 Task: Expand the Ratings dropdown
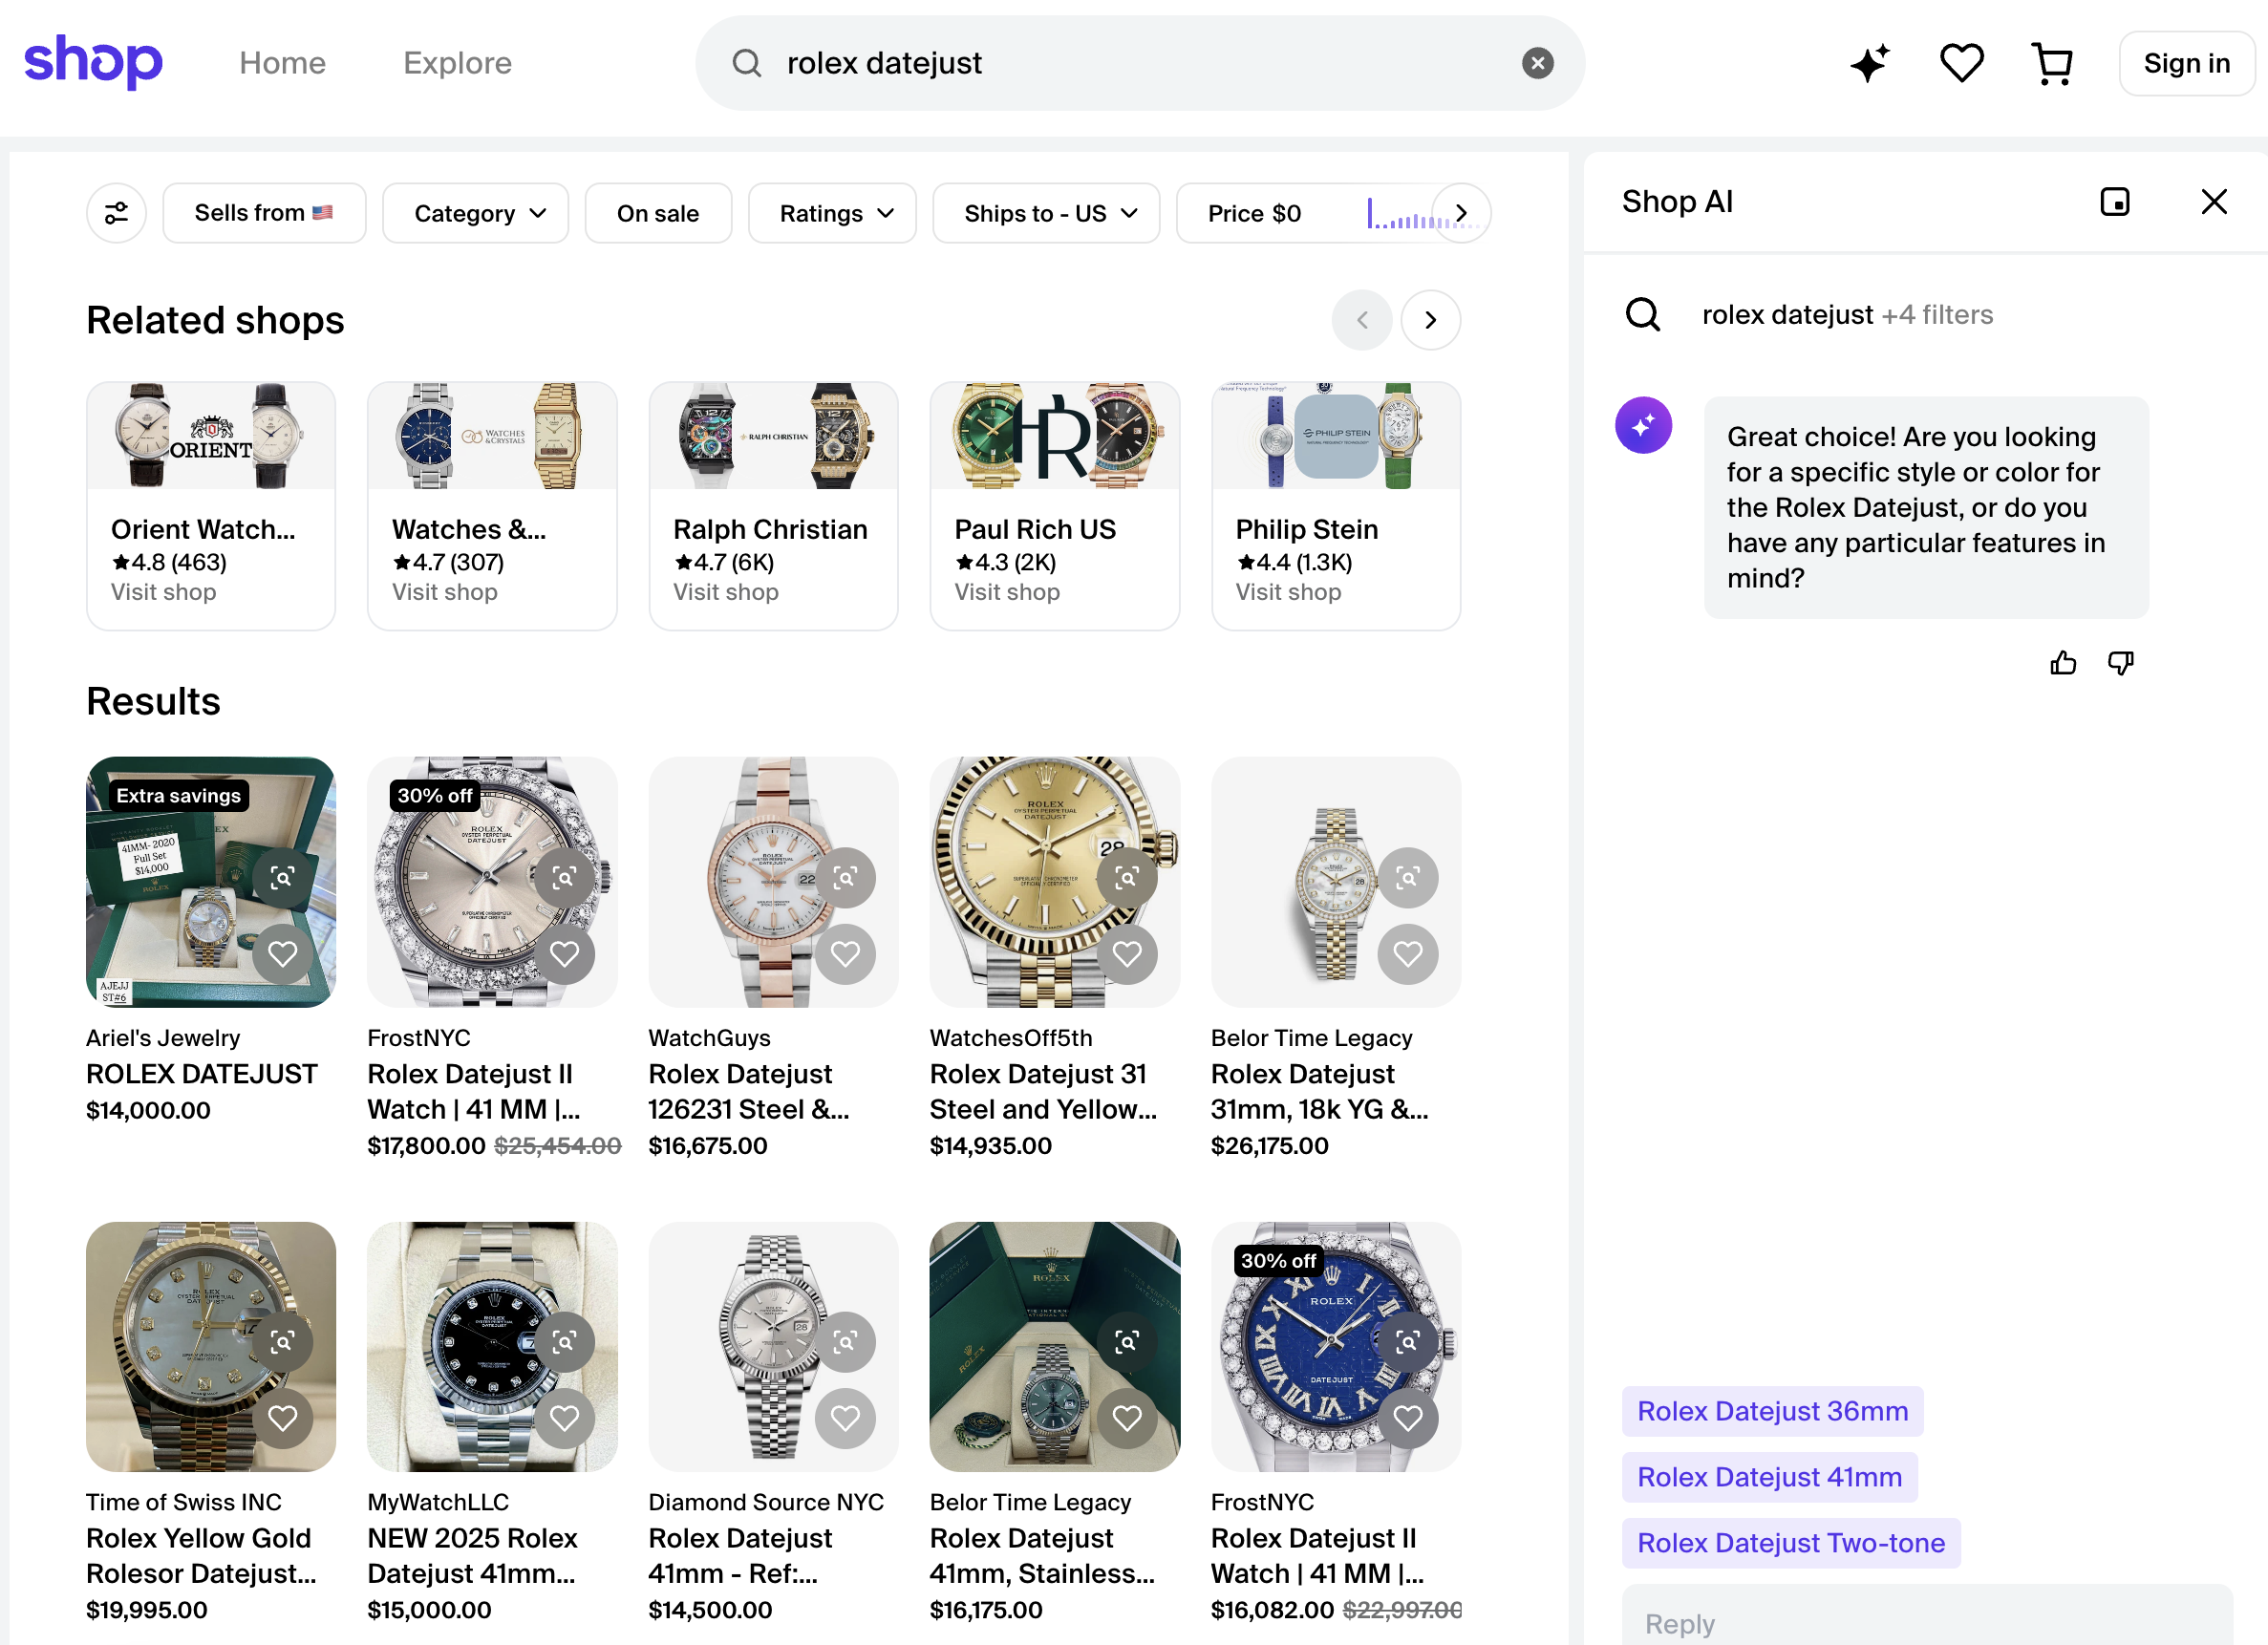point(832,213)
